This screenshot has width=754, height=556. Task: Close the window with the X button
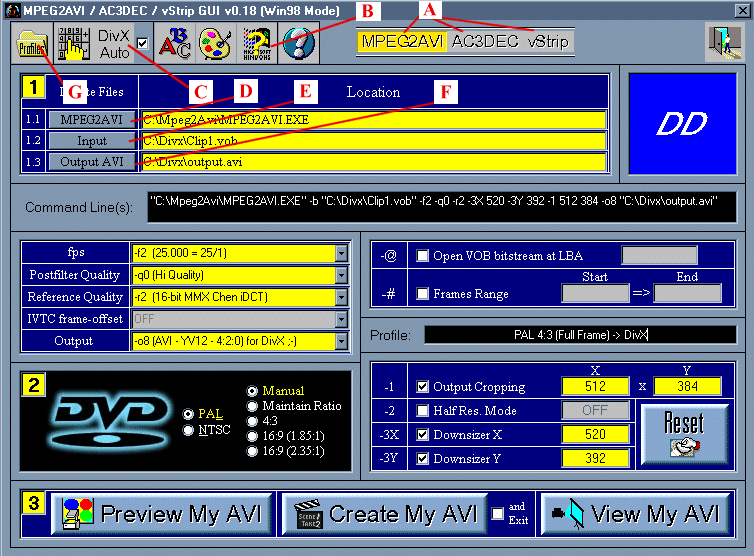point(742,10)
